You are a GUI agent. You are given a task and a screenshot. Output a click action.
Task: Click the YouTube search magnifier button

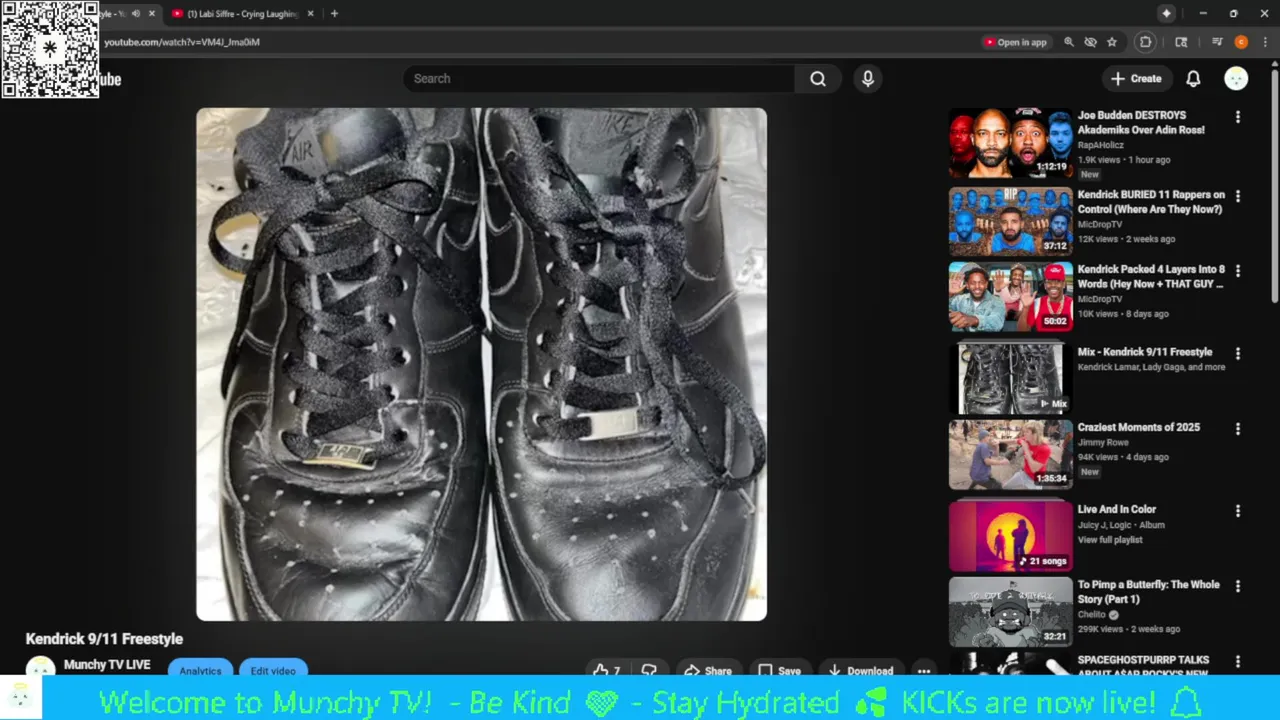818,79
